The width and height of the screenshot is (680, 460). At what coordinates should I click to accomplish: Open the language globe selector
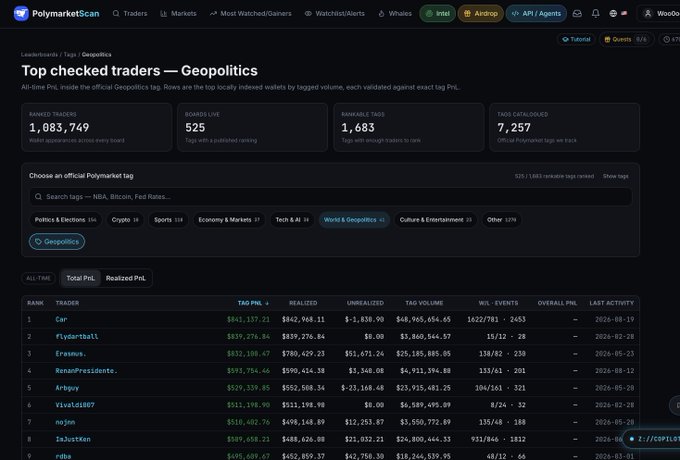tap(618, 13)
